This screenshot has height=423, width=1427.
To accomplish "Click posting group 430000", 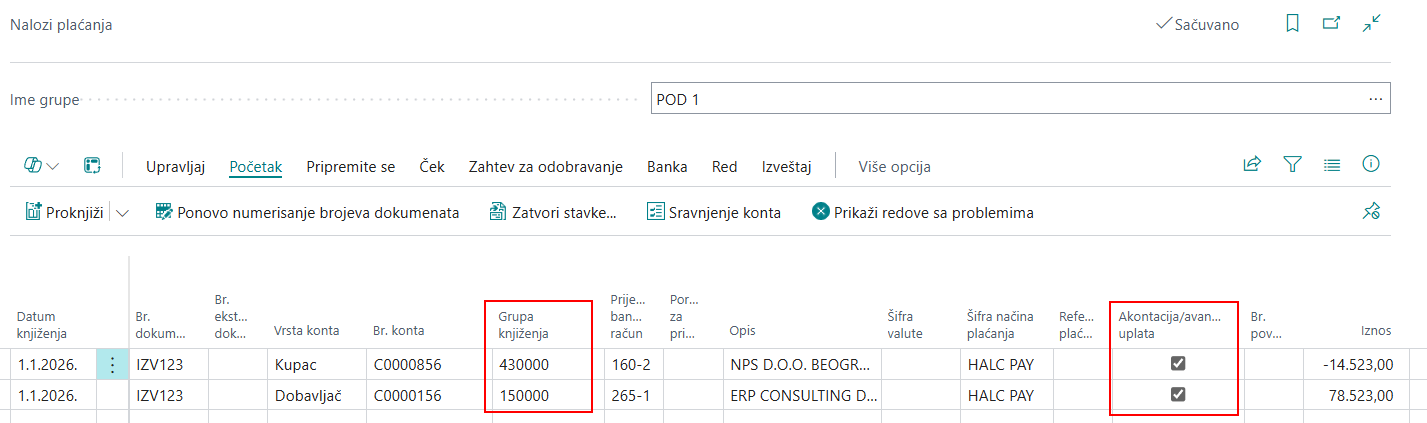I will (x=524, y=365).
